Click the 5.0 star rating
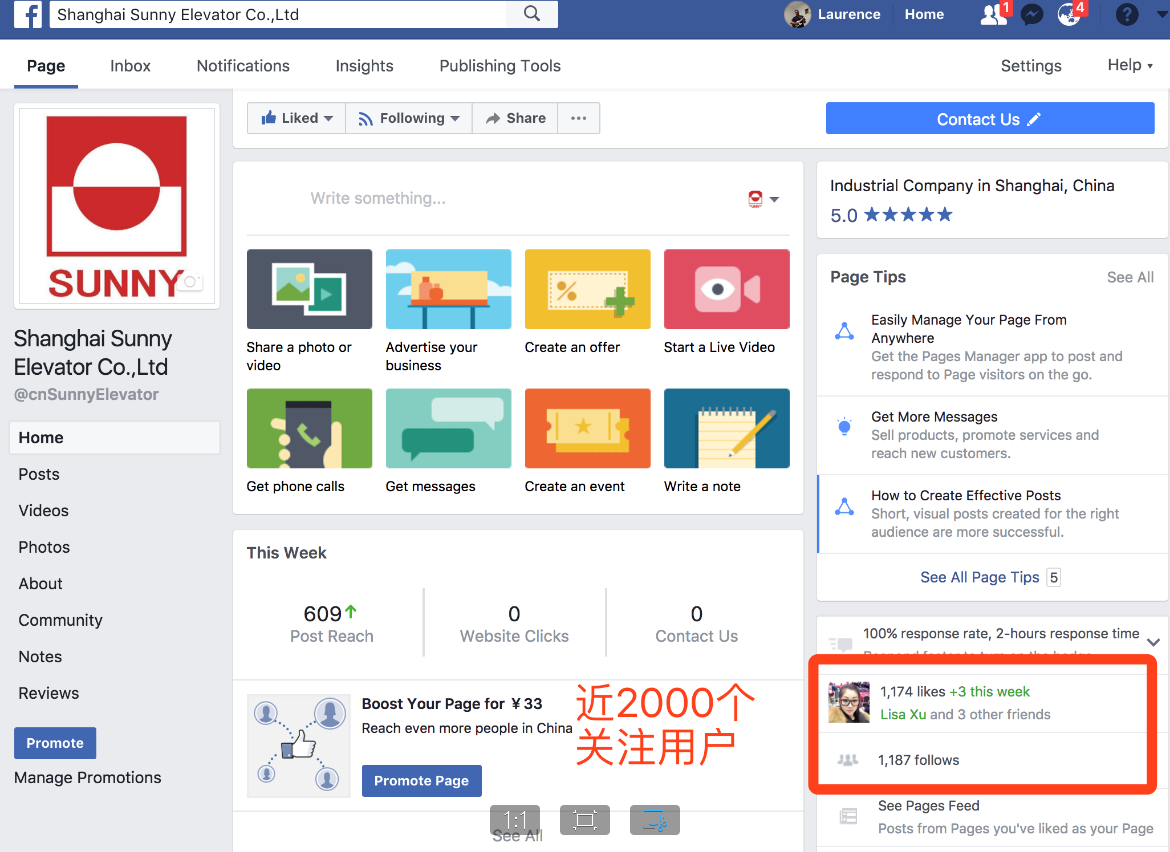The image size is (1170, 852). click(x=892, y=216)
